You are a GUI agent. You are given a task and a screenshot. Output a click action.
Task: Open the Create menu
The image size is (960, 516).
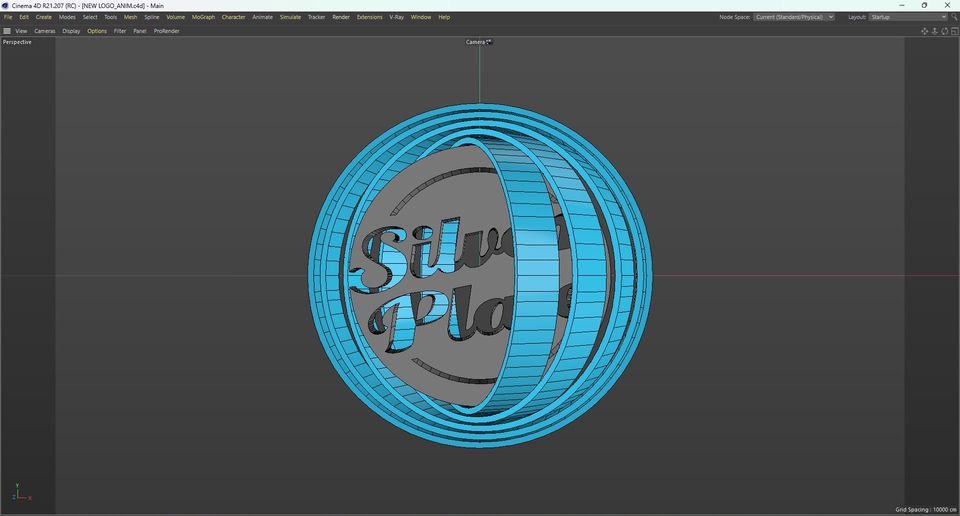point(43,17)
